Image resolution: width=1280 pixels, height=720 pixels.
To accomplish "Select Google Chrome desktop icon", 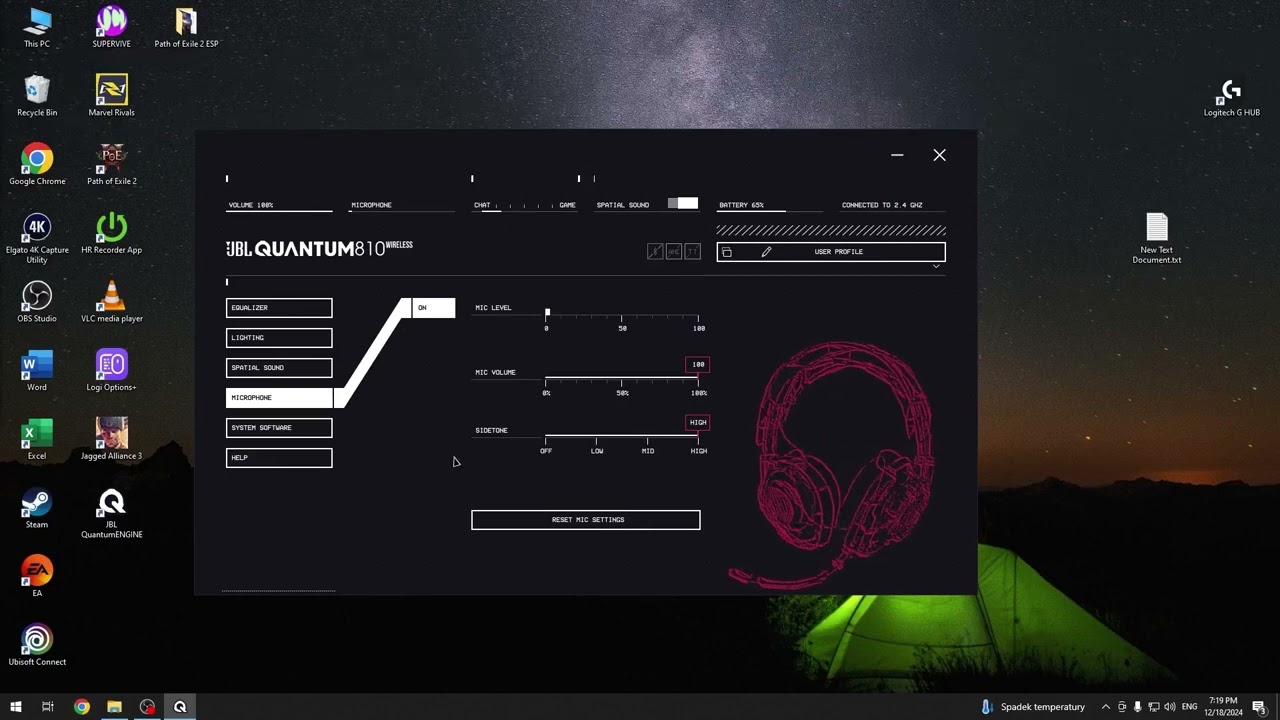I will pyautogui.click(x=37, y=165).
